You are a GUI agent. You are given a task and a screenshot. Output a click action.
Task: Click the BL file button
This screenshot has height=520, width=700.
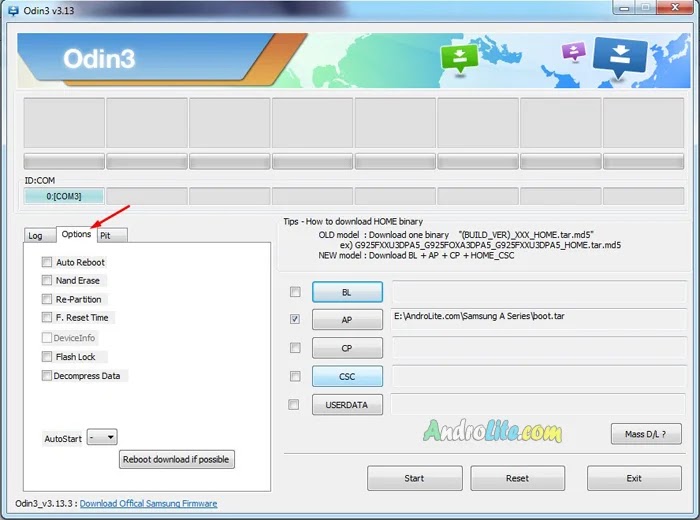click(347, 292)
